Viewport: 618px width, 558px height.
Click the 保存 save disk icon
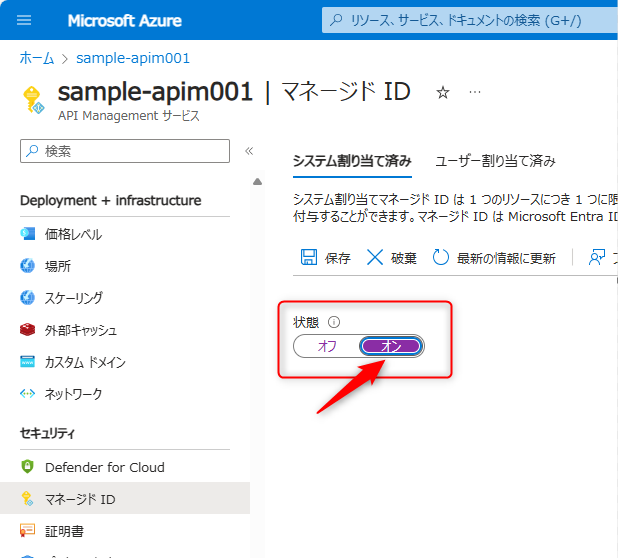point(310,257)
